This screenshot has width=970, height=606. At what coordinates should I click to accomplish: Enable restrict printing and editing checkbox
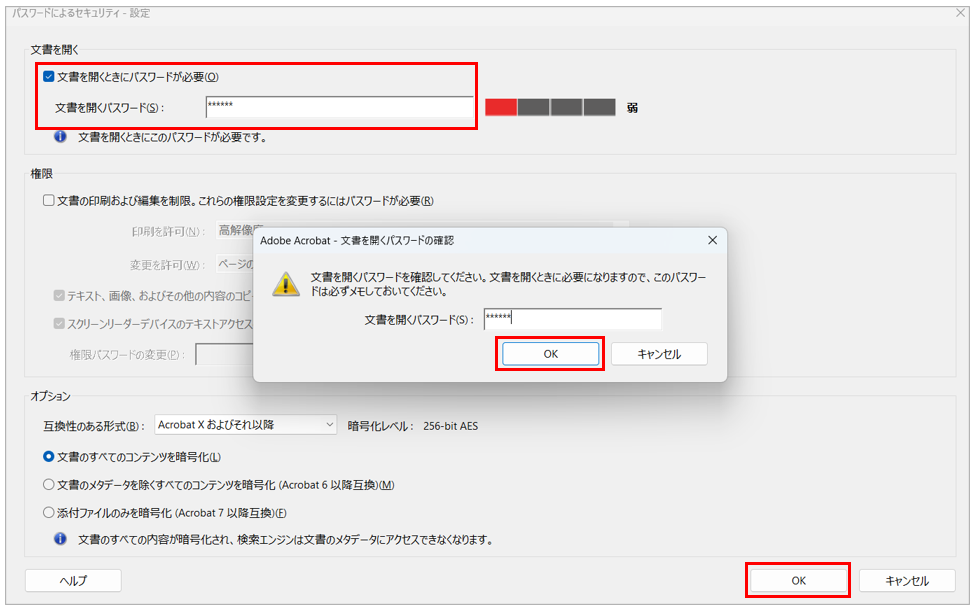tap(49, 200)
